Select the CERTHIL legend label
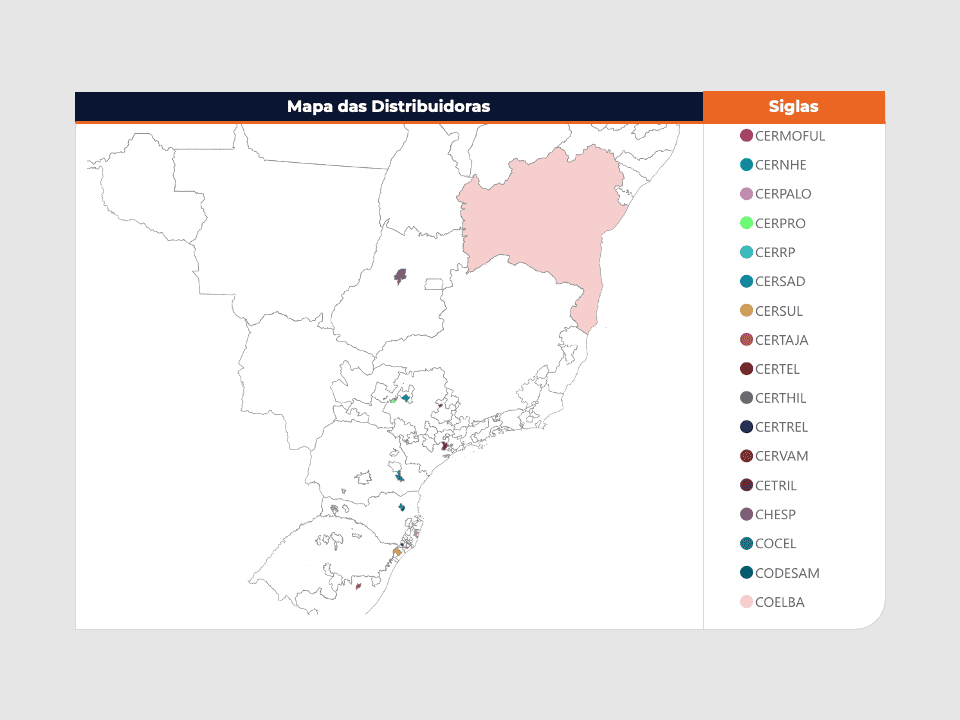 coord(781,398)
